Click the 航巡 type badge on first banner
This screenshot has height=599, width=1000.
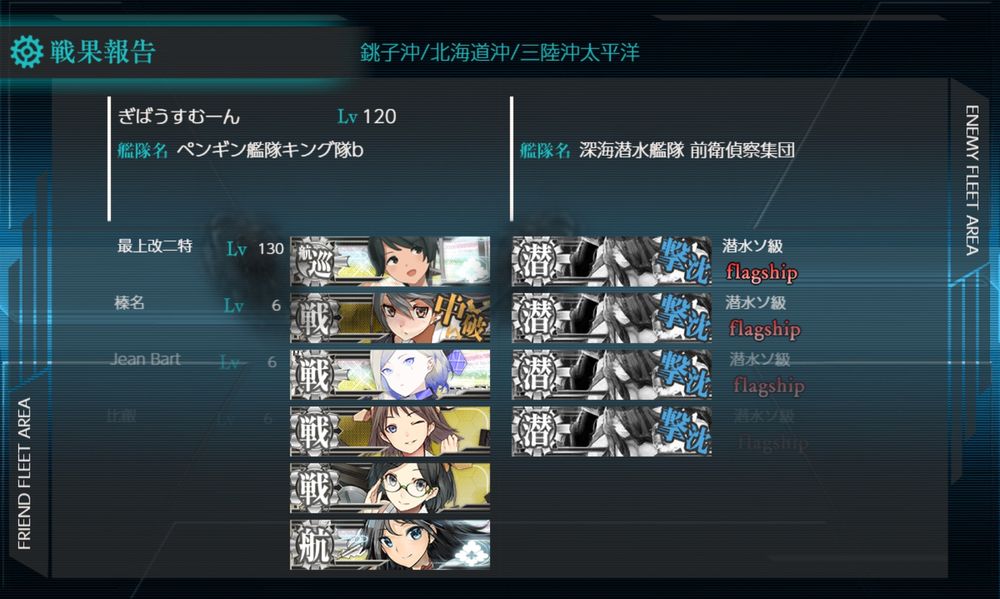click(314, 261)
